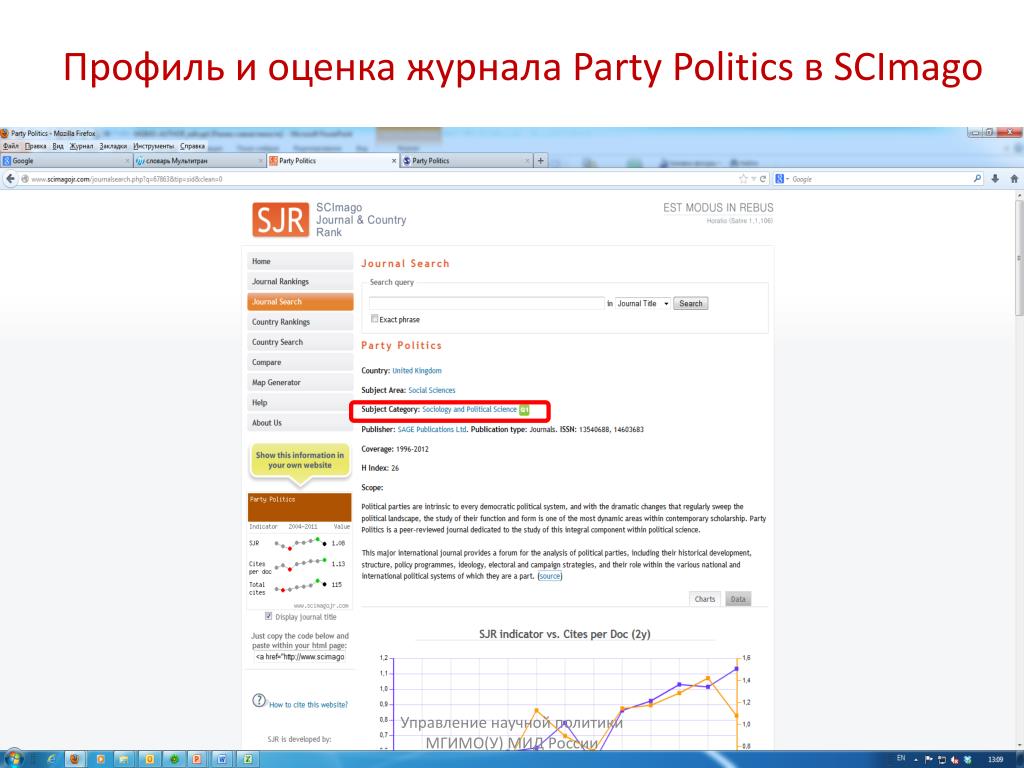
Task: Open the Справка menu
Action: [x=193, y=146]
